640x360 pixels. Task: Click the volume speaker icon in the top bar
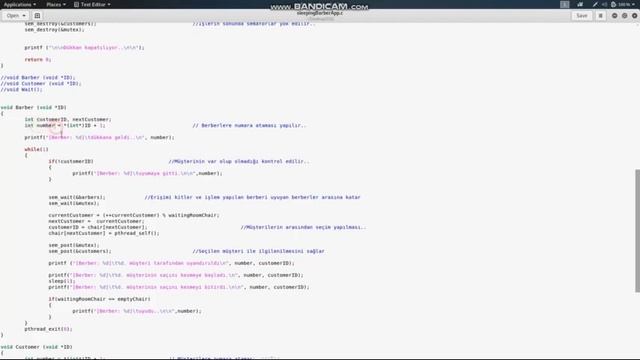coord(604,4)
